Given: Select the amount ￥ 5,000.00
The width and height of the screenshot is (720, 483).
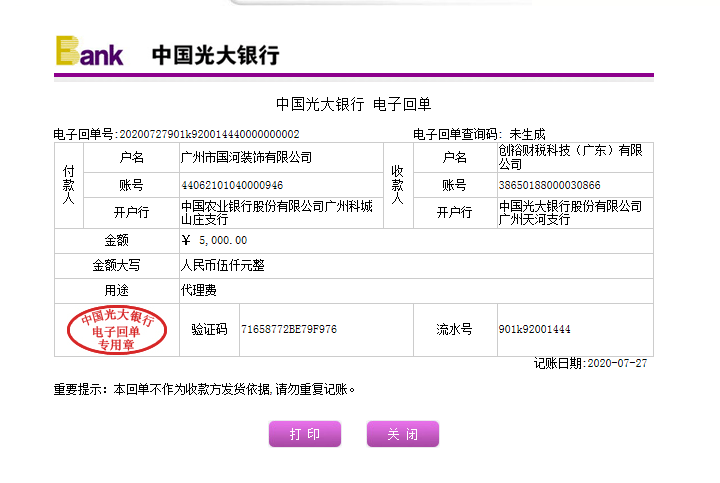Looking at the screenshot, I should [214, 240].
